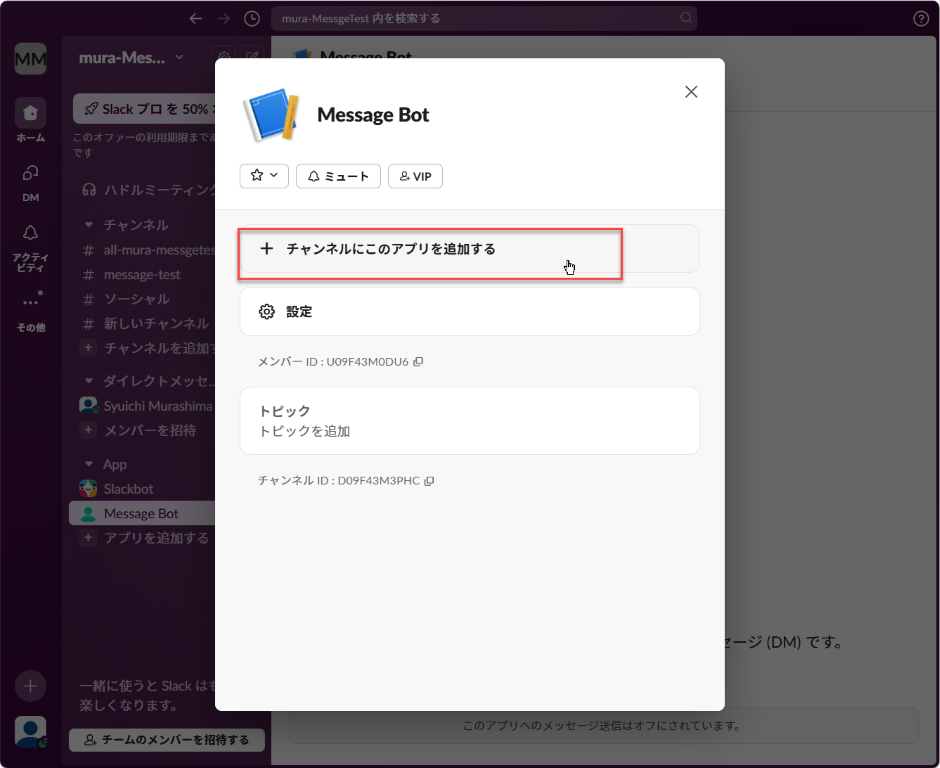Image resolution: width=940 pixels, height=768 pixels.
Task: Click the MM workspace switcher icon
Action: (x=31, y=59)
